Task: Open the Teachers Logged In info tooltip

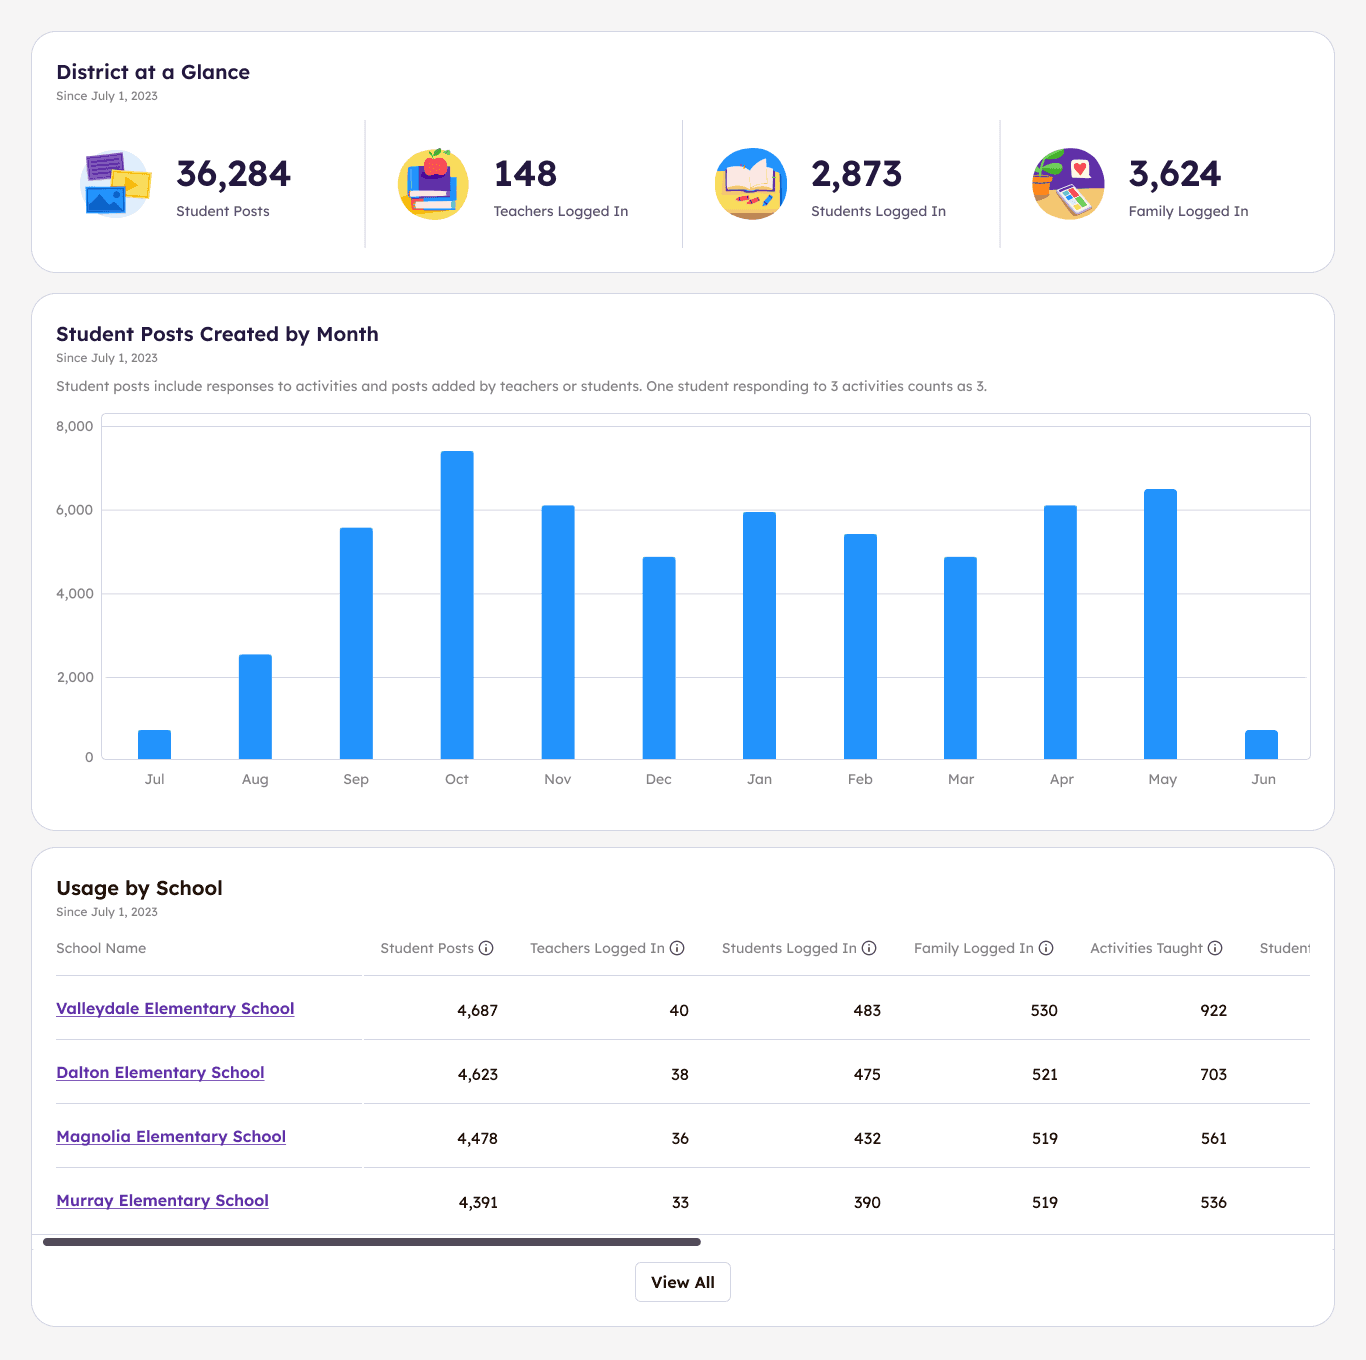Action: (678, 948)
